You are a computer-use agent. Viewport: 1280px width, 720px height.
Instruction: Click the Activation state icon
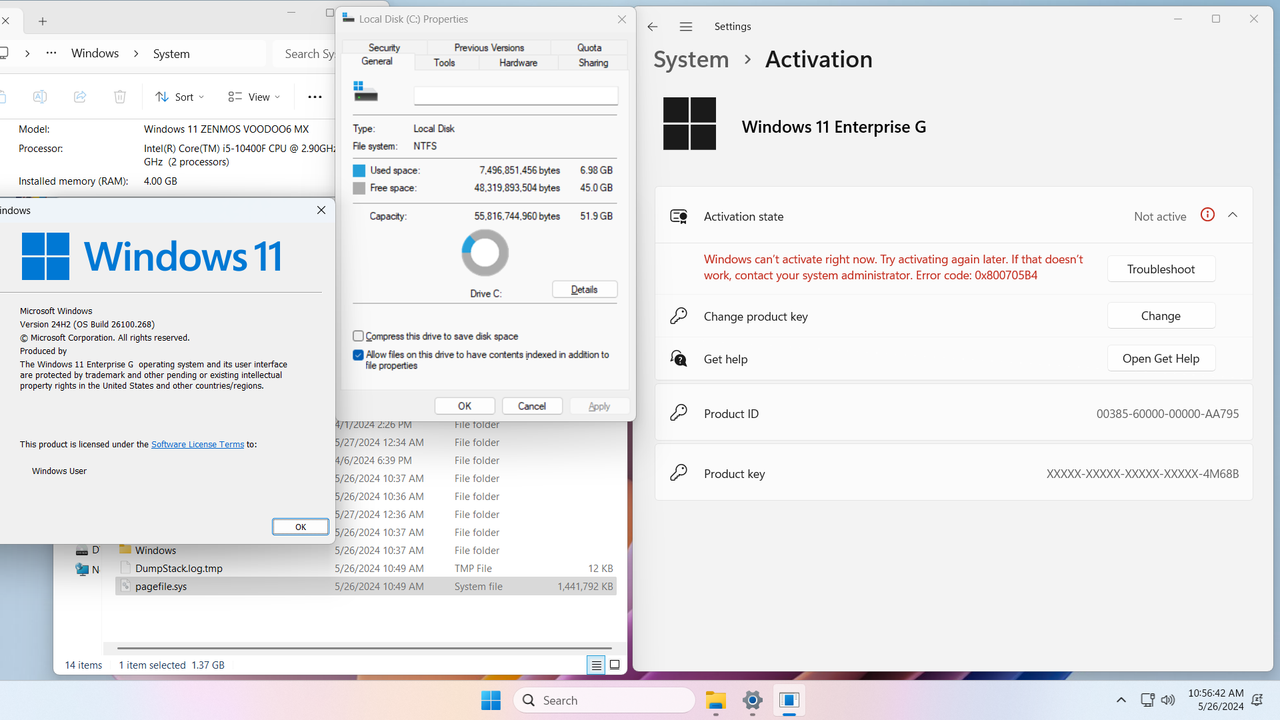[x=679, y=216]
